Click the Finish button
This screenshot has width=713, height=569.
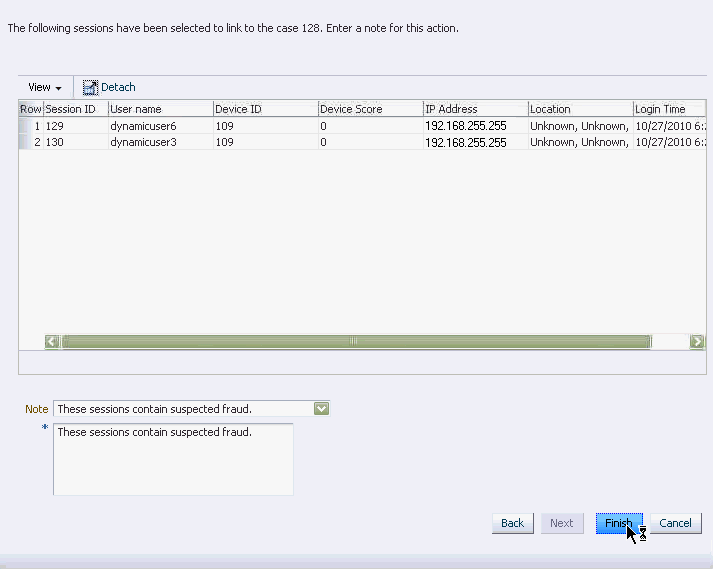coord(619,523)
